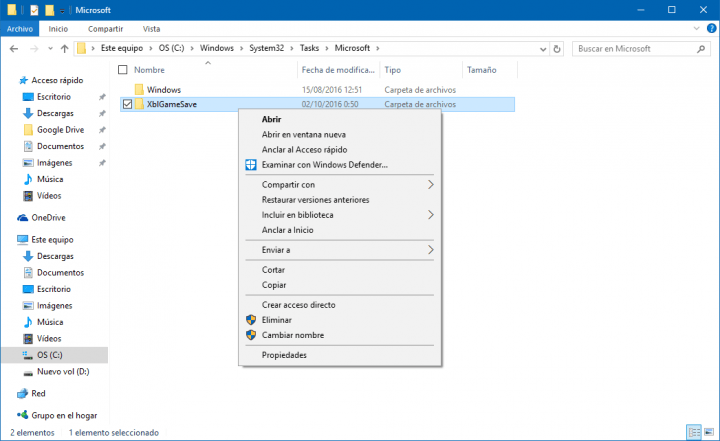Screen dimensions: 720x441
Task: Click the XblGameSave folder icon
Action: 139,104
